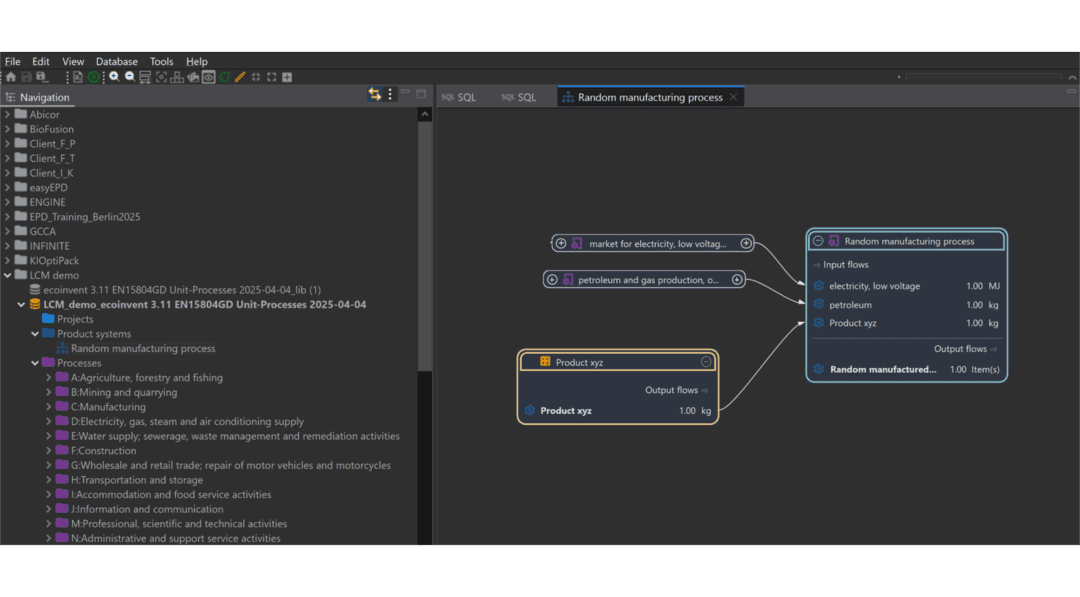Expand right side of market for electricity node
The image size is (1080, 597).
pyautogui.click(x=746, y=243)
